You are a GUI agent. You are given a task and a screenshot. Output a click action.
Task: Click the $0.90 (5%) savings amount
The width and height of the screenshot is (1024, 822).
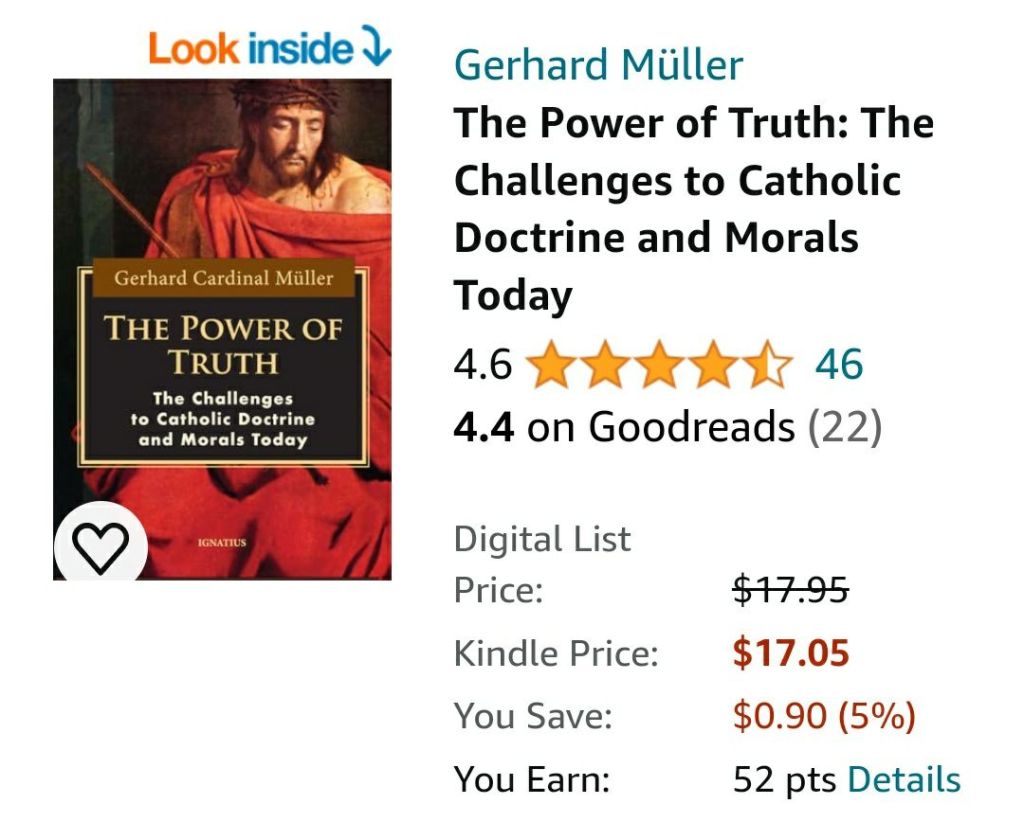click(824, 716)
